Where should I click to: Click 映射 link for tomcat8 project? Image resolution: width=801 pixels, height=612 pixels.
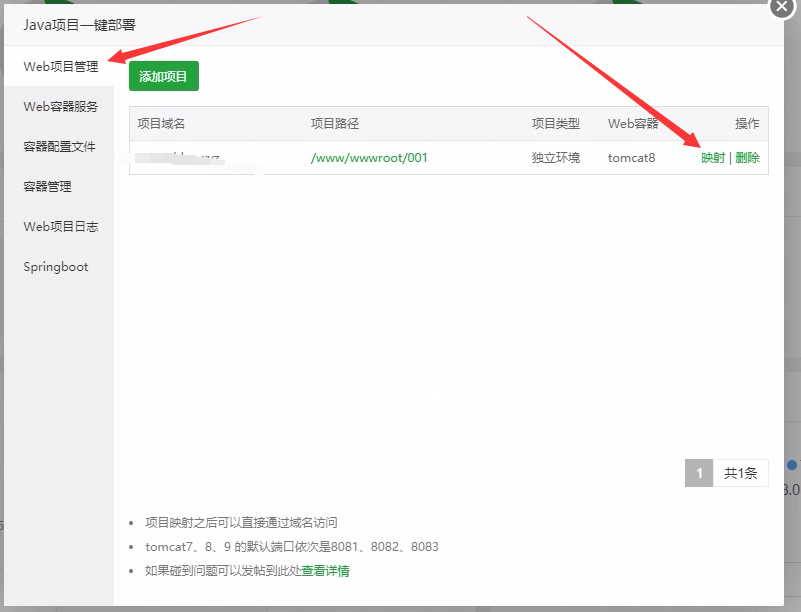click(x=713, y=158)
